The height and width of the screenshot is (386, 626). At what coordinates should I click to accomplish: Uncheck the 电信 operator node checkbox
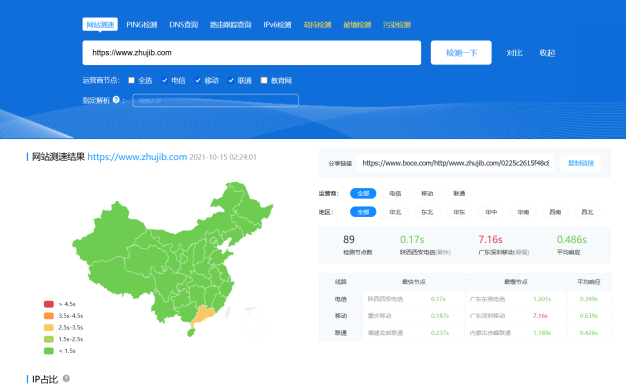[x=164, y=80]
